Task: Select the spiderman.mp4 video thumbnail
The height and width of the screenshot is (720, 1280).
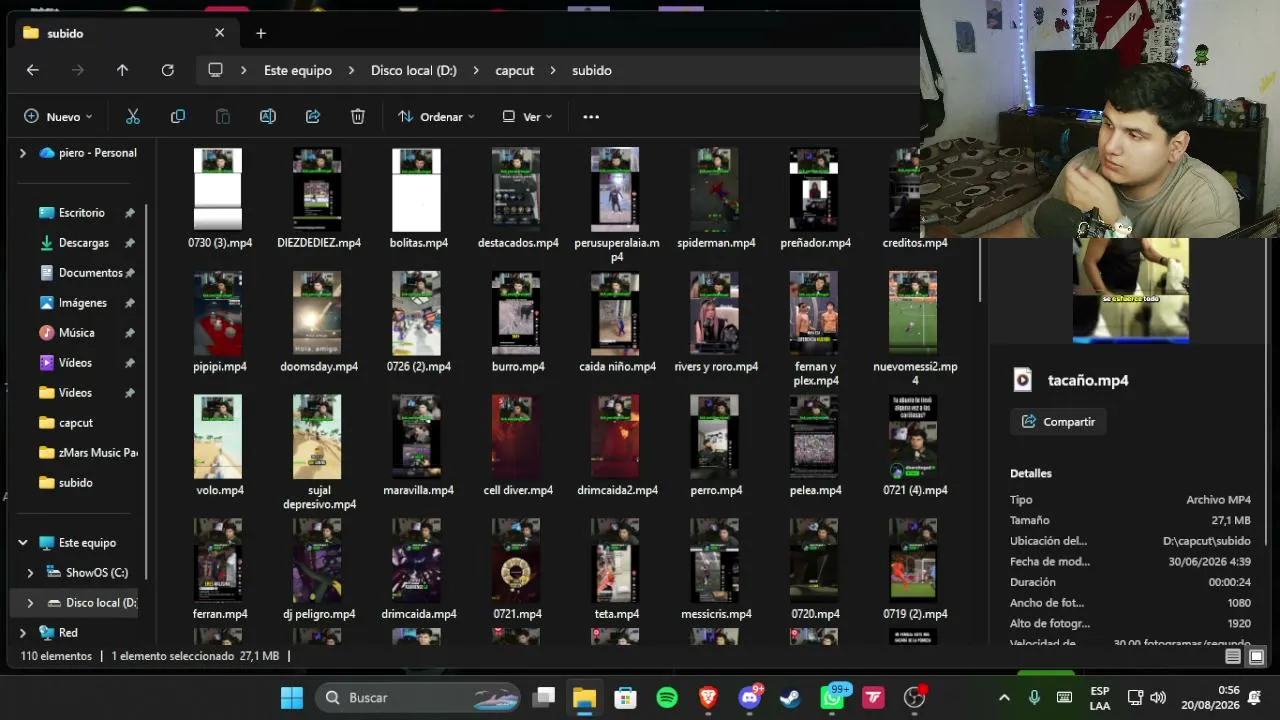Action: pos(714,190)
